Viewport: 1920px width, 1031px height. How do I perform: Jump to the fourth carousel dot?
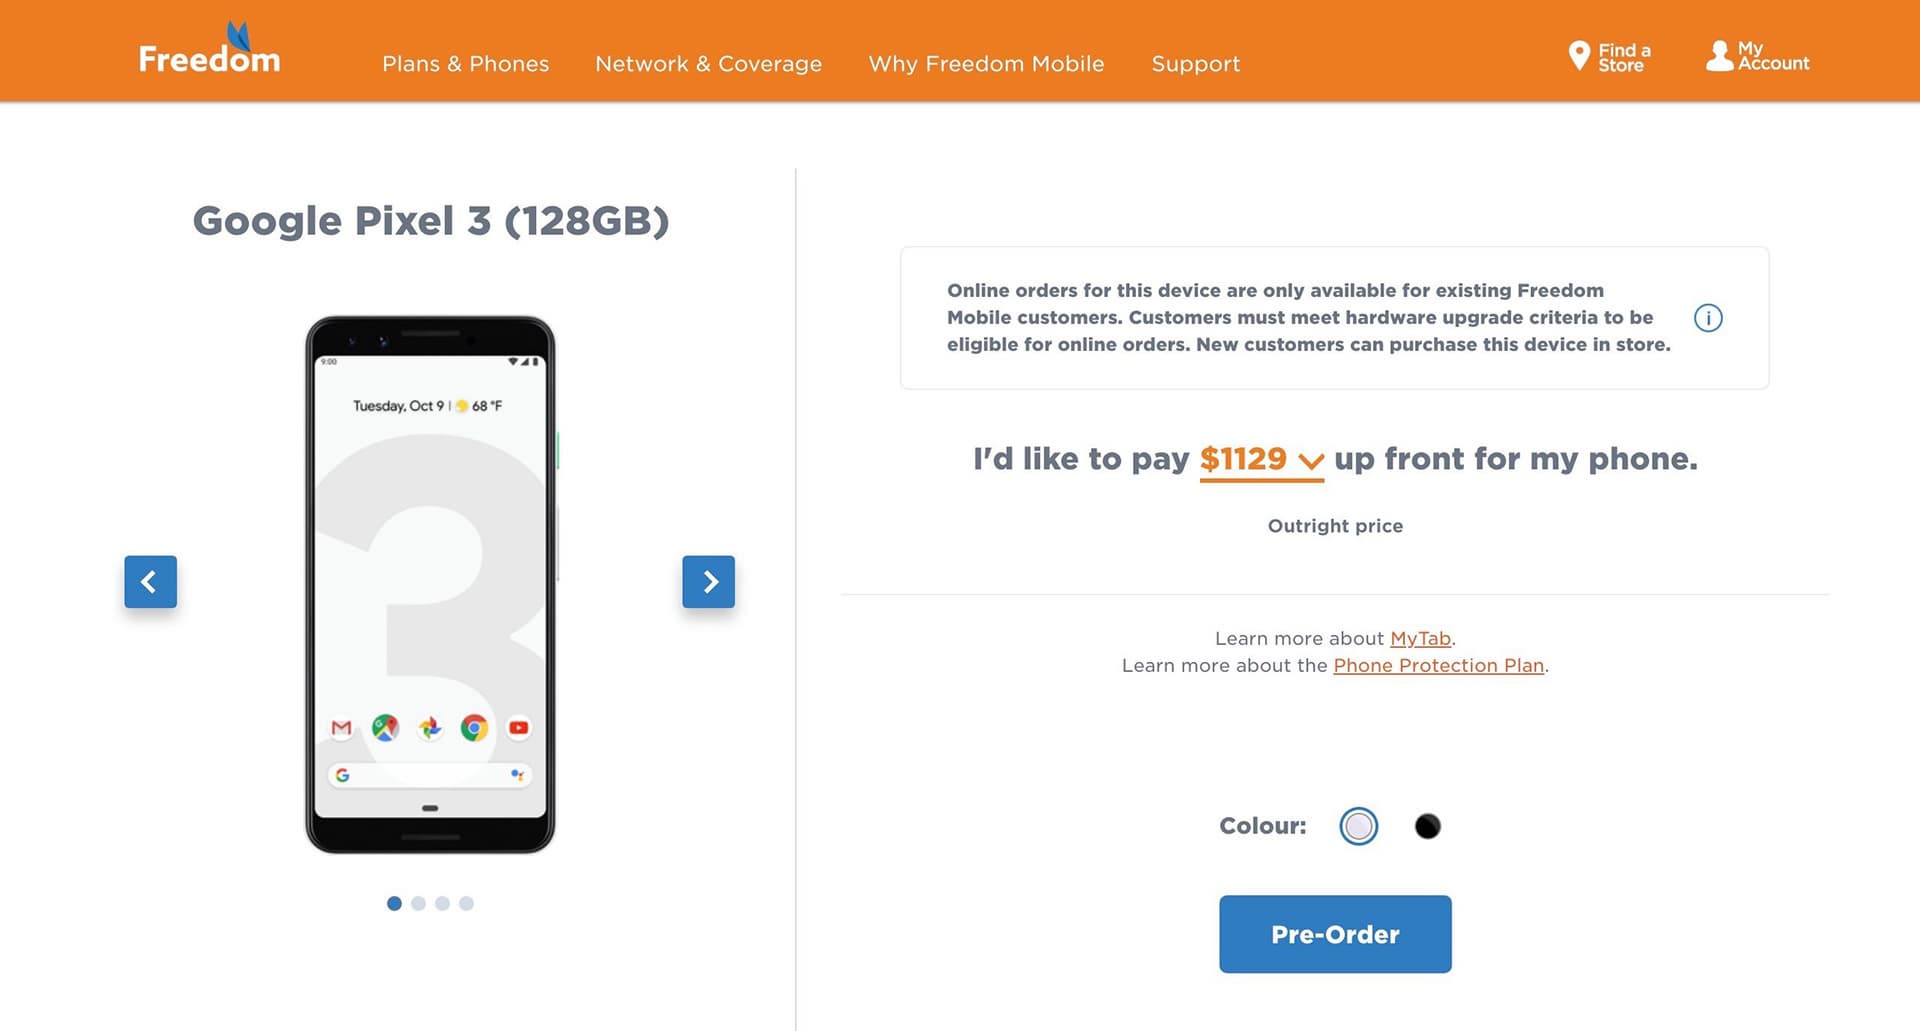pyautogui.click(x=466, y=904)
